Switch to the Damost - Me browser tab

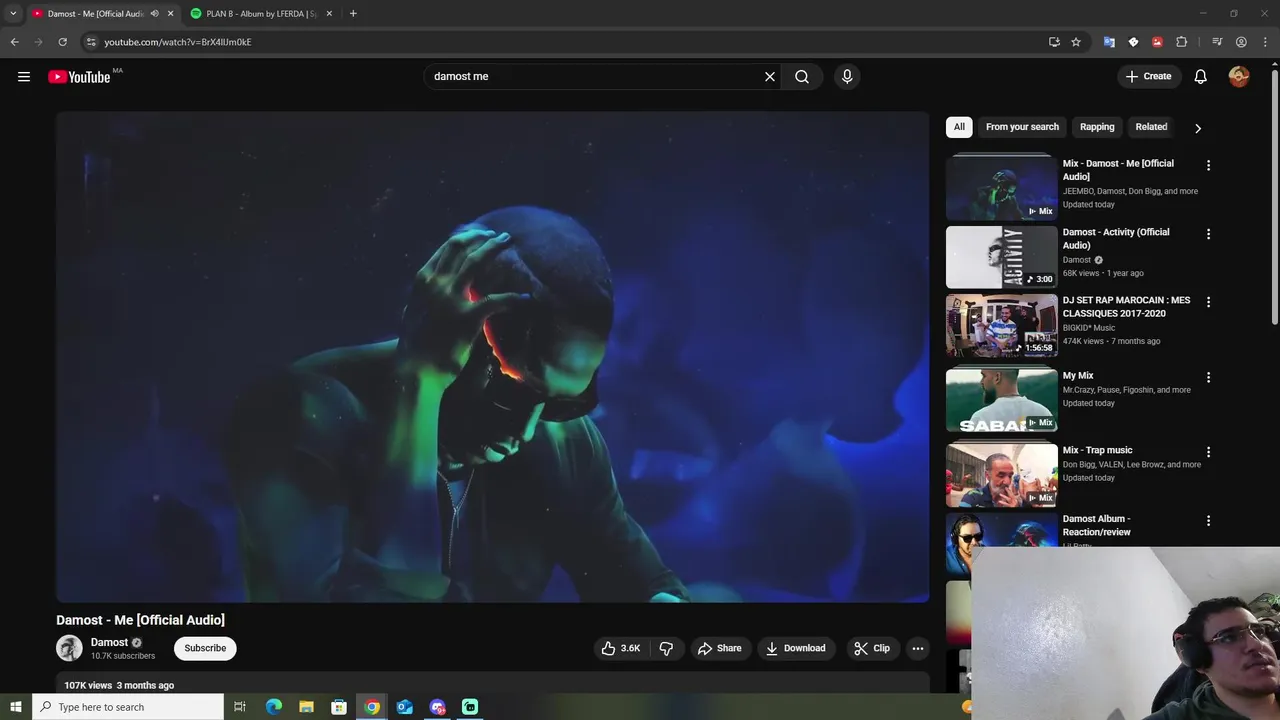(96, 14)
